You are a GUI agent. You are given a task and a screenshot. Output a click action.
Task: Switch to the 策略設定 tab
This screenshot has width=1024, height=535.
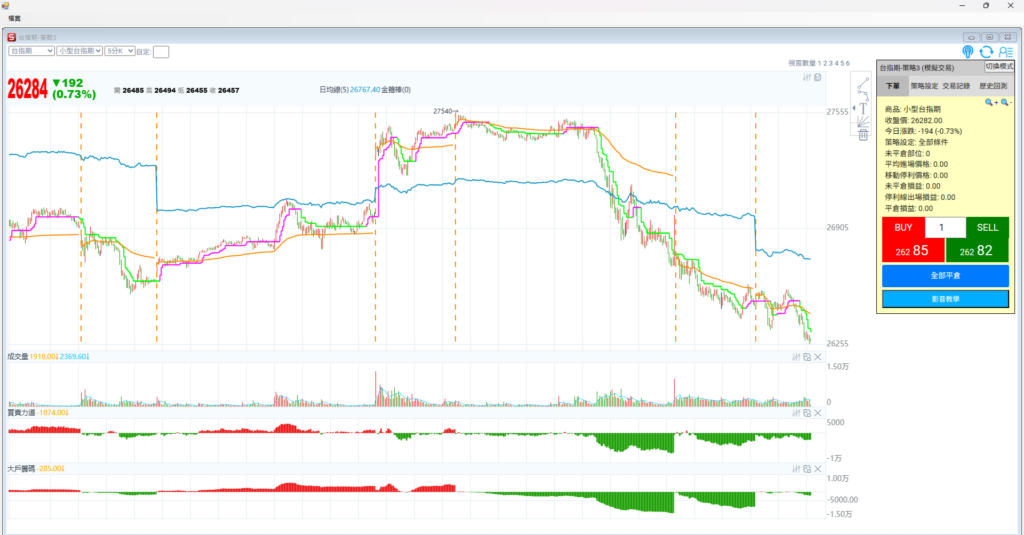click(x=926, y=87)
